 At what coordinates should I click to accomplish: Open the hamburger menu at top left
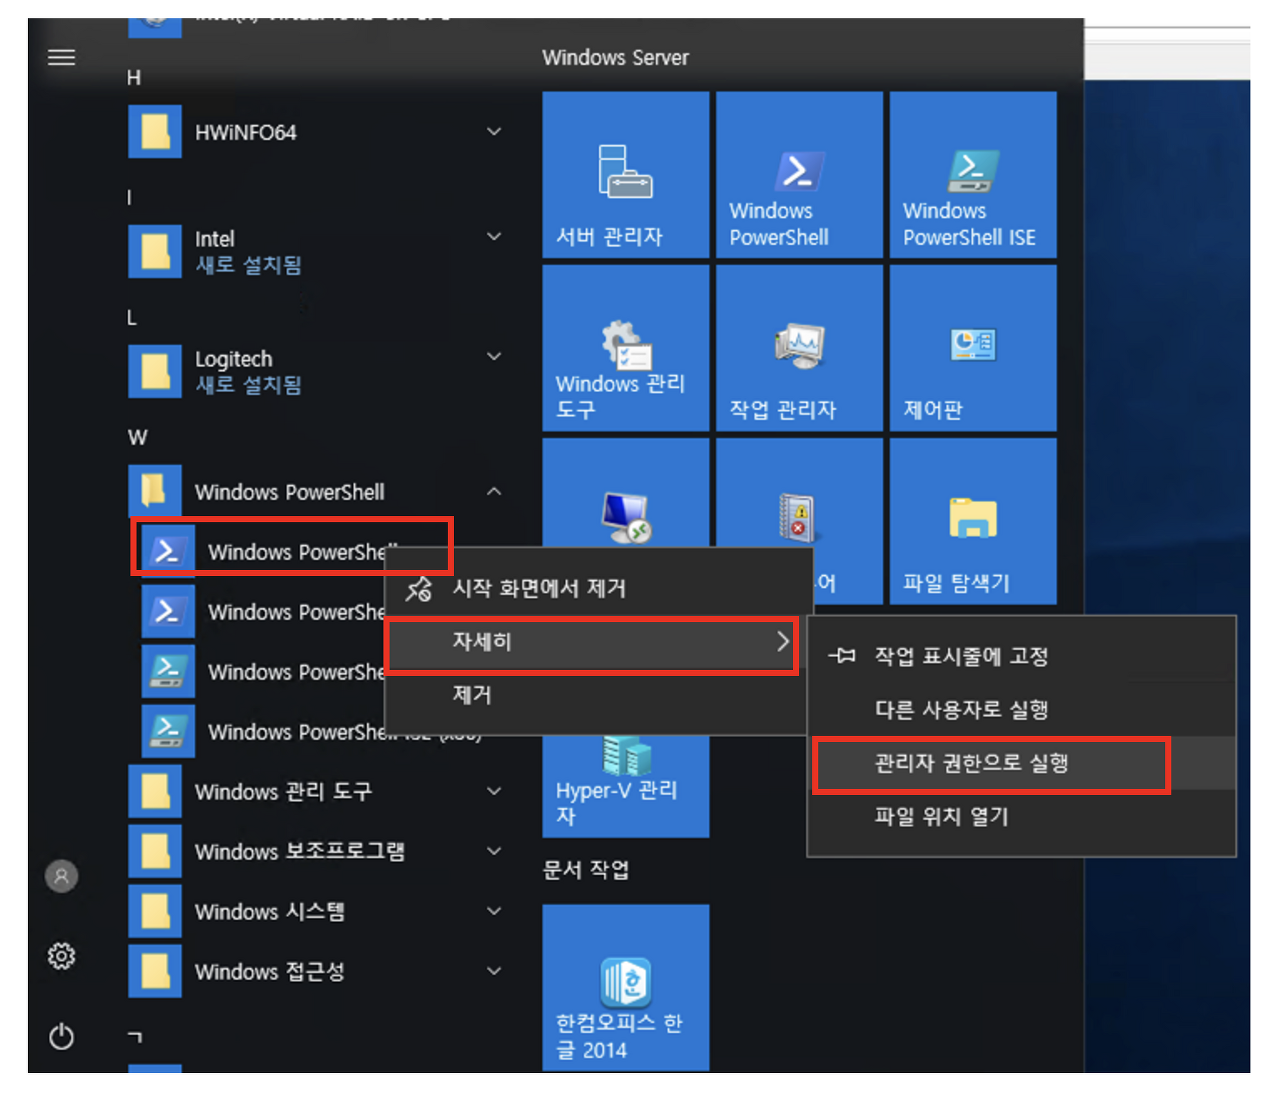click(61, 57)
